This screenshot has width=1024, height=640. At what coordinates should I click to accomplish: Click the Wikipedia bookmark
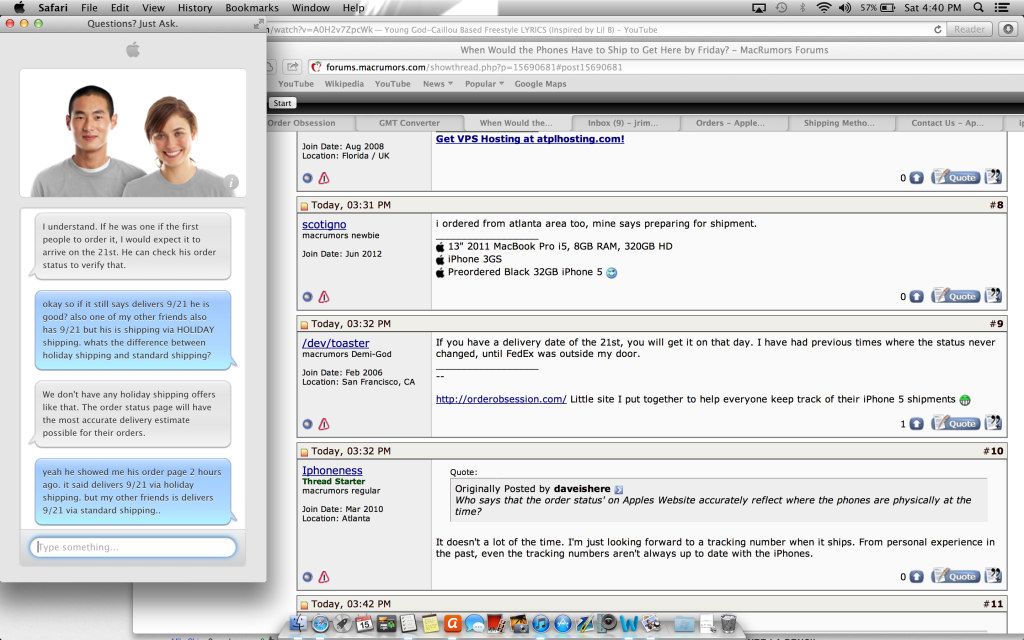tap(344, 84)
